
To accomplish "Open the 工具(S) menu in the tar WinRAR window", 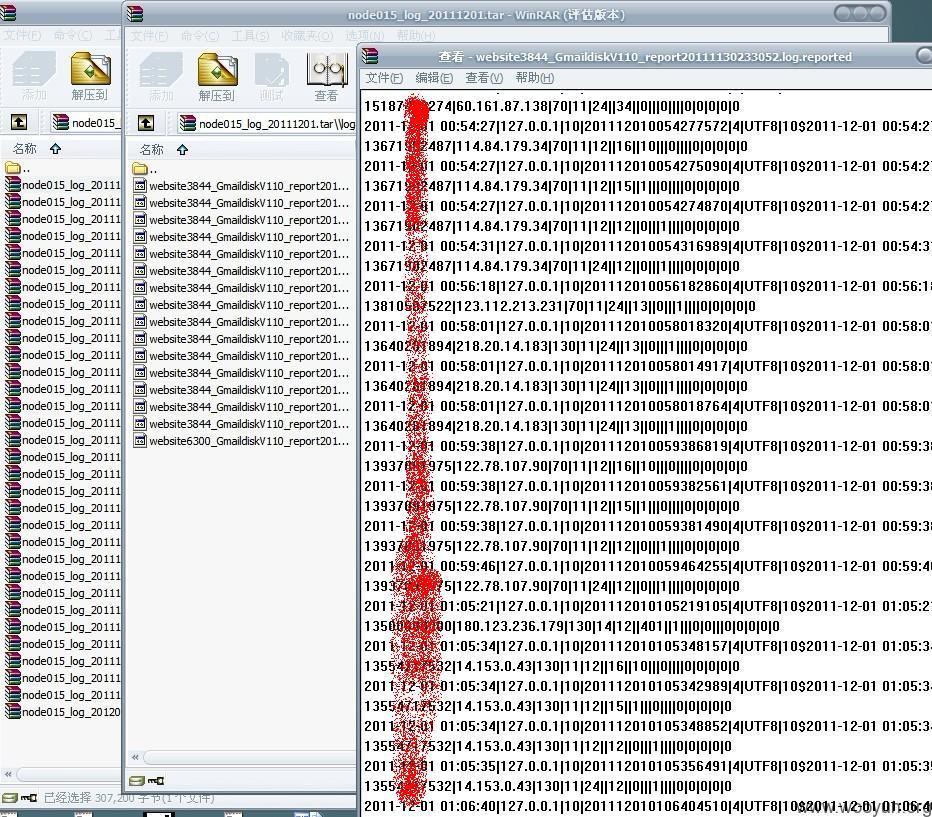I will (251, 36).
